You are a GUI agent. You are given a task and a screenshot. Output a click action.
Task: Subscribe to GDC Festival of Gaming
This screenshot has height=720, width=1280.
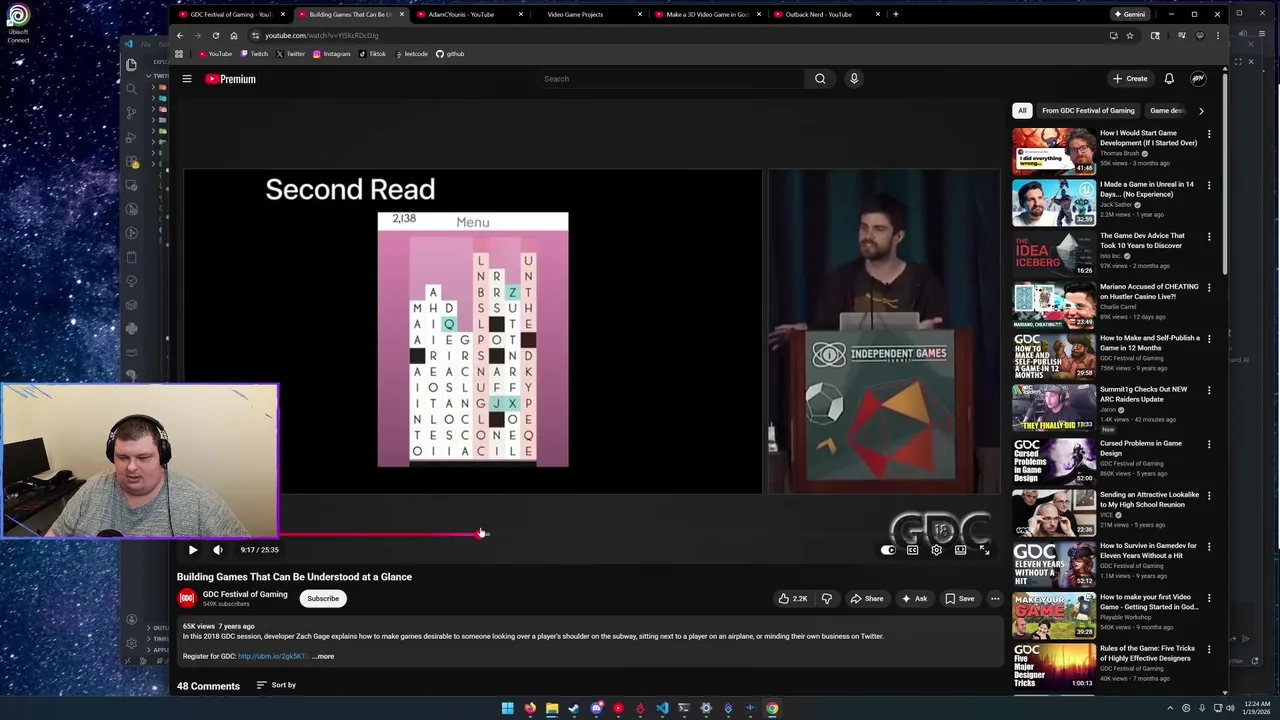pos(323,599)
